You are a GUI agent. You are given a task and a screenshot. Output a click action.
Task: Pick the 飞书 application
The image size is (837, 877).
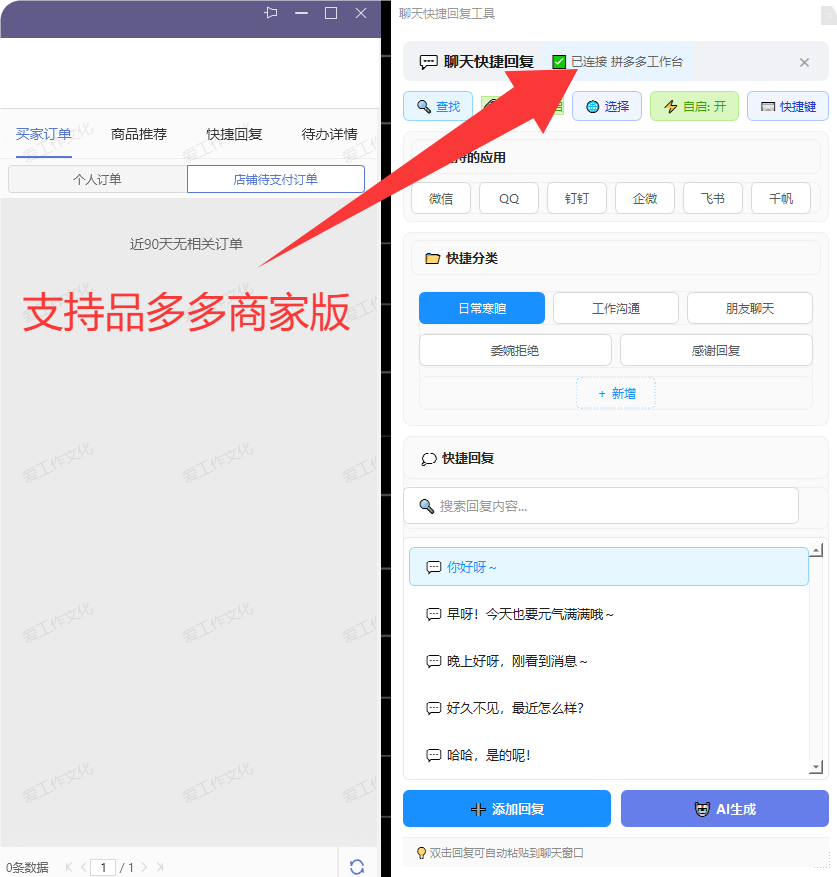pos(712,198)
